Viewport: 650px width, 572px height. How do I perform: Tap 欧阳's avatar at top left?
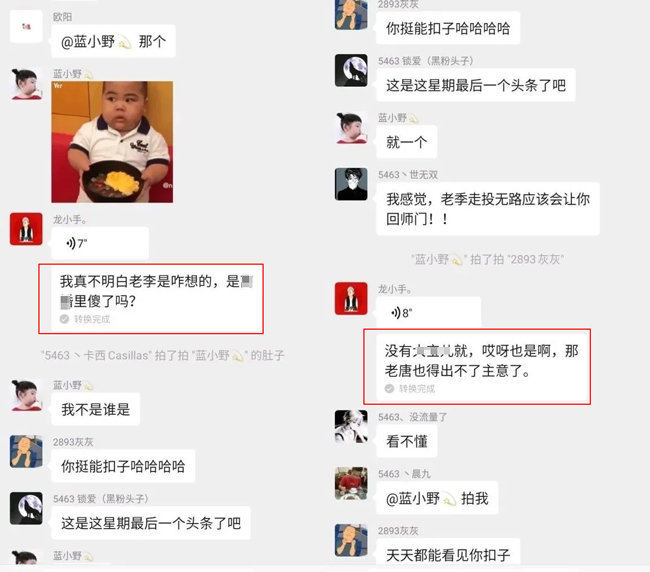(x=26, y=27)
